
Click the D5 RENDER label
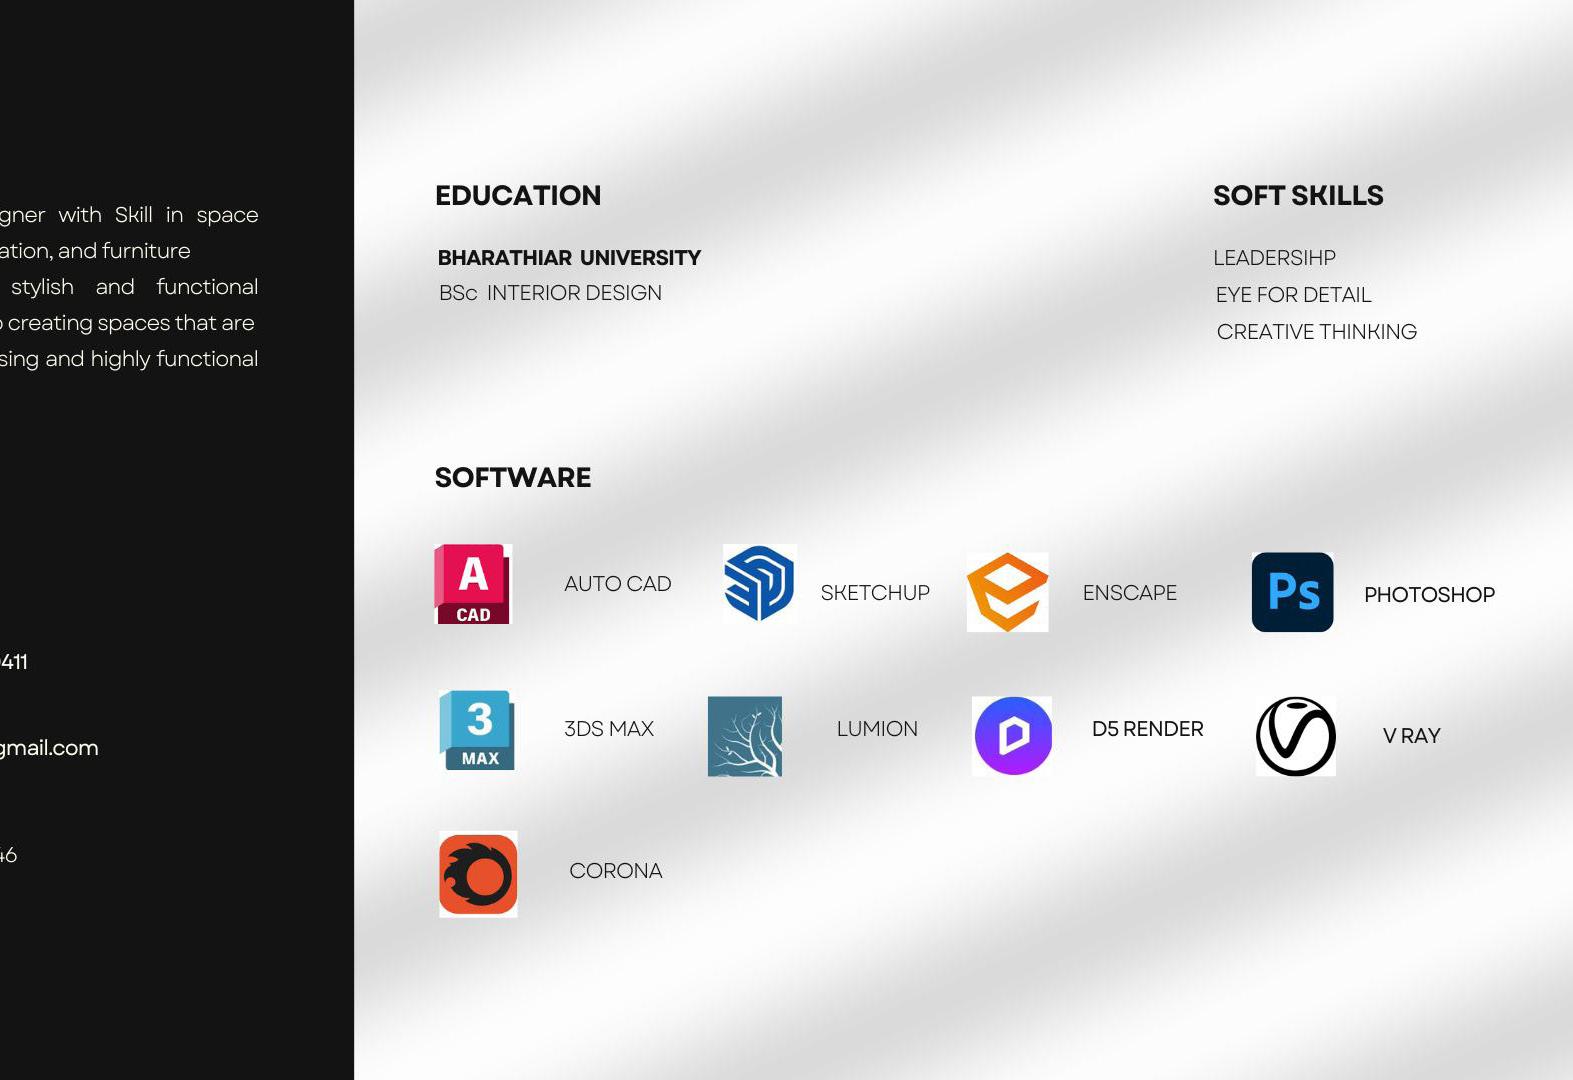1147,729
